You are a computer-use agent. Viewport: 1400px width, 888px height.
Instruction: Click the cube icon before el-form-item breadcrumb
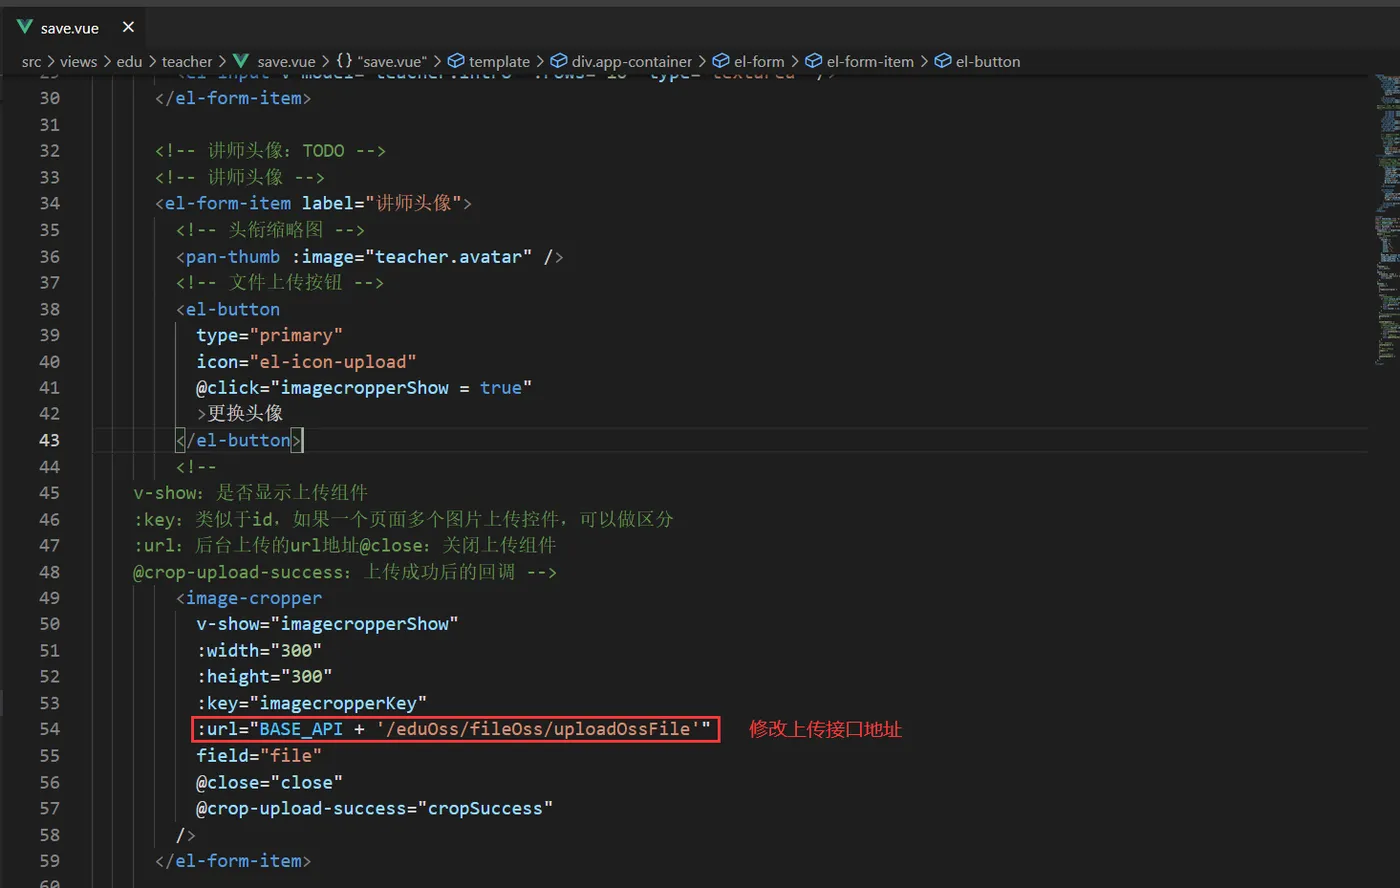coord(814,62)
